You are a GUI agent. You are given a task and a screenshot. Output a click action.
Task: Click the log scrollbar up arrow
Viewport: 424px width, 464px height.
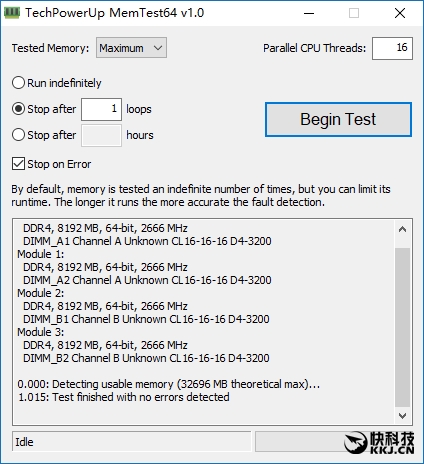pyautogui.click(x=402, y=229)
